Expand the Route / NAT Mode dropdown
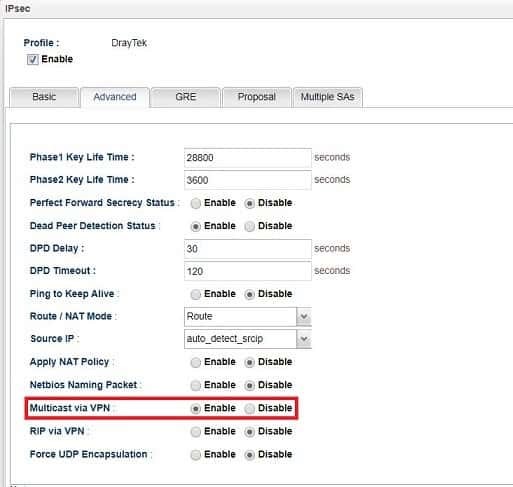 (304, 316)
